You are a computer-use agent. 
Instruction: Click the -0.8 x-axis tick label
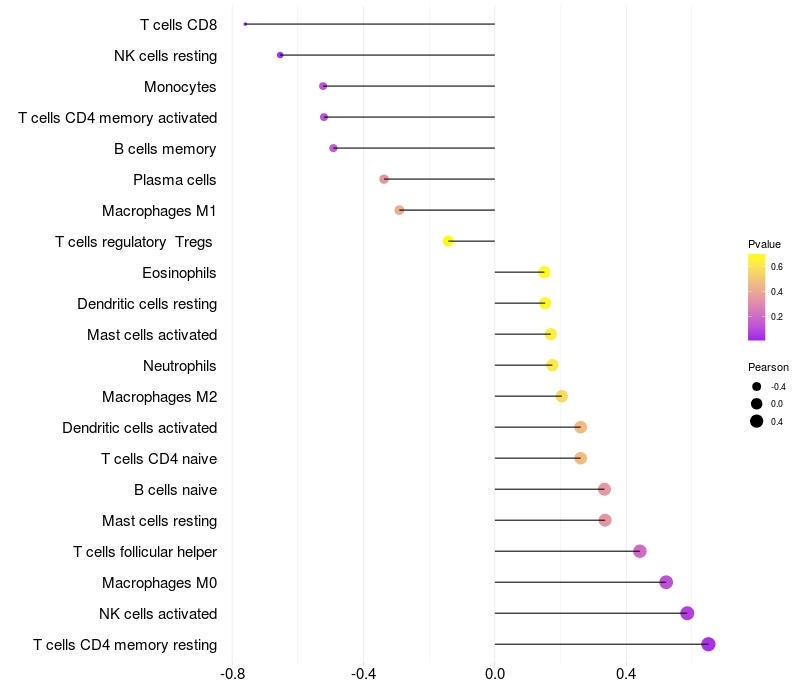click(232, 673)
